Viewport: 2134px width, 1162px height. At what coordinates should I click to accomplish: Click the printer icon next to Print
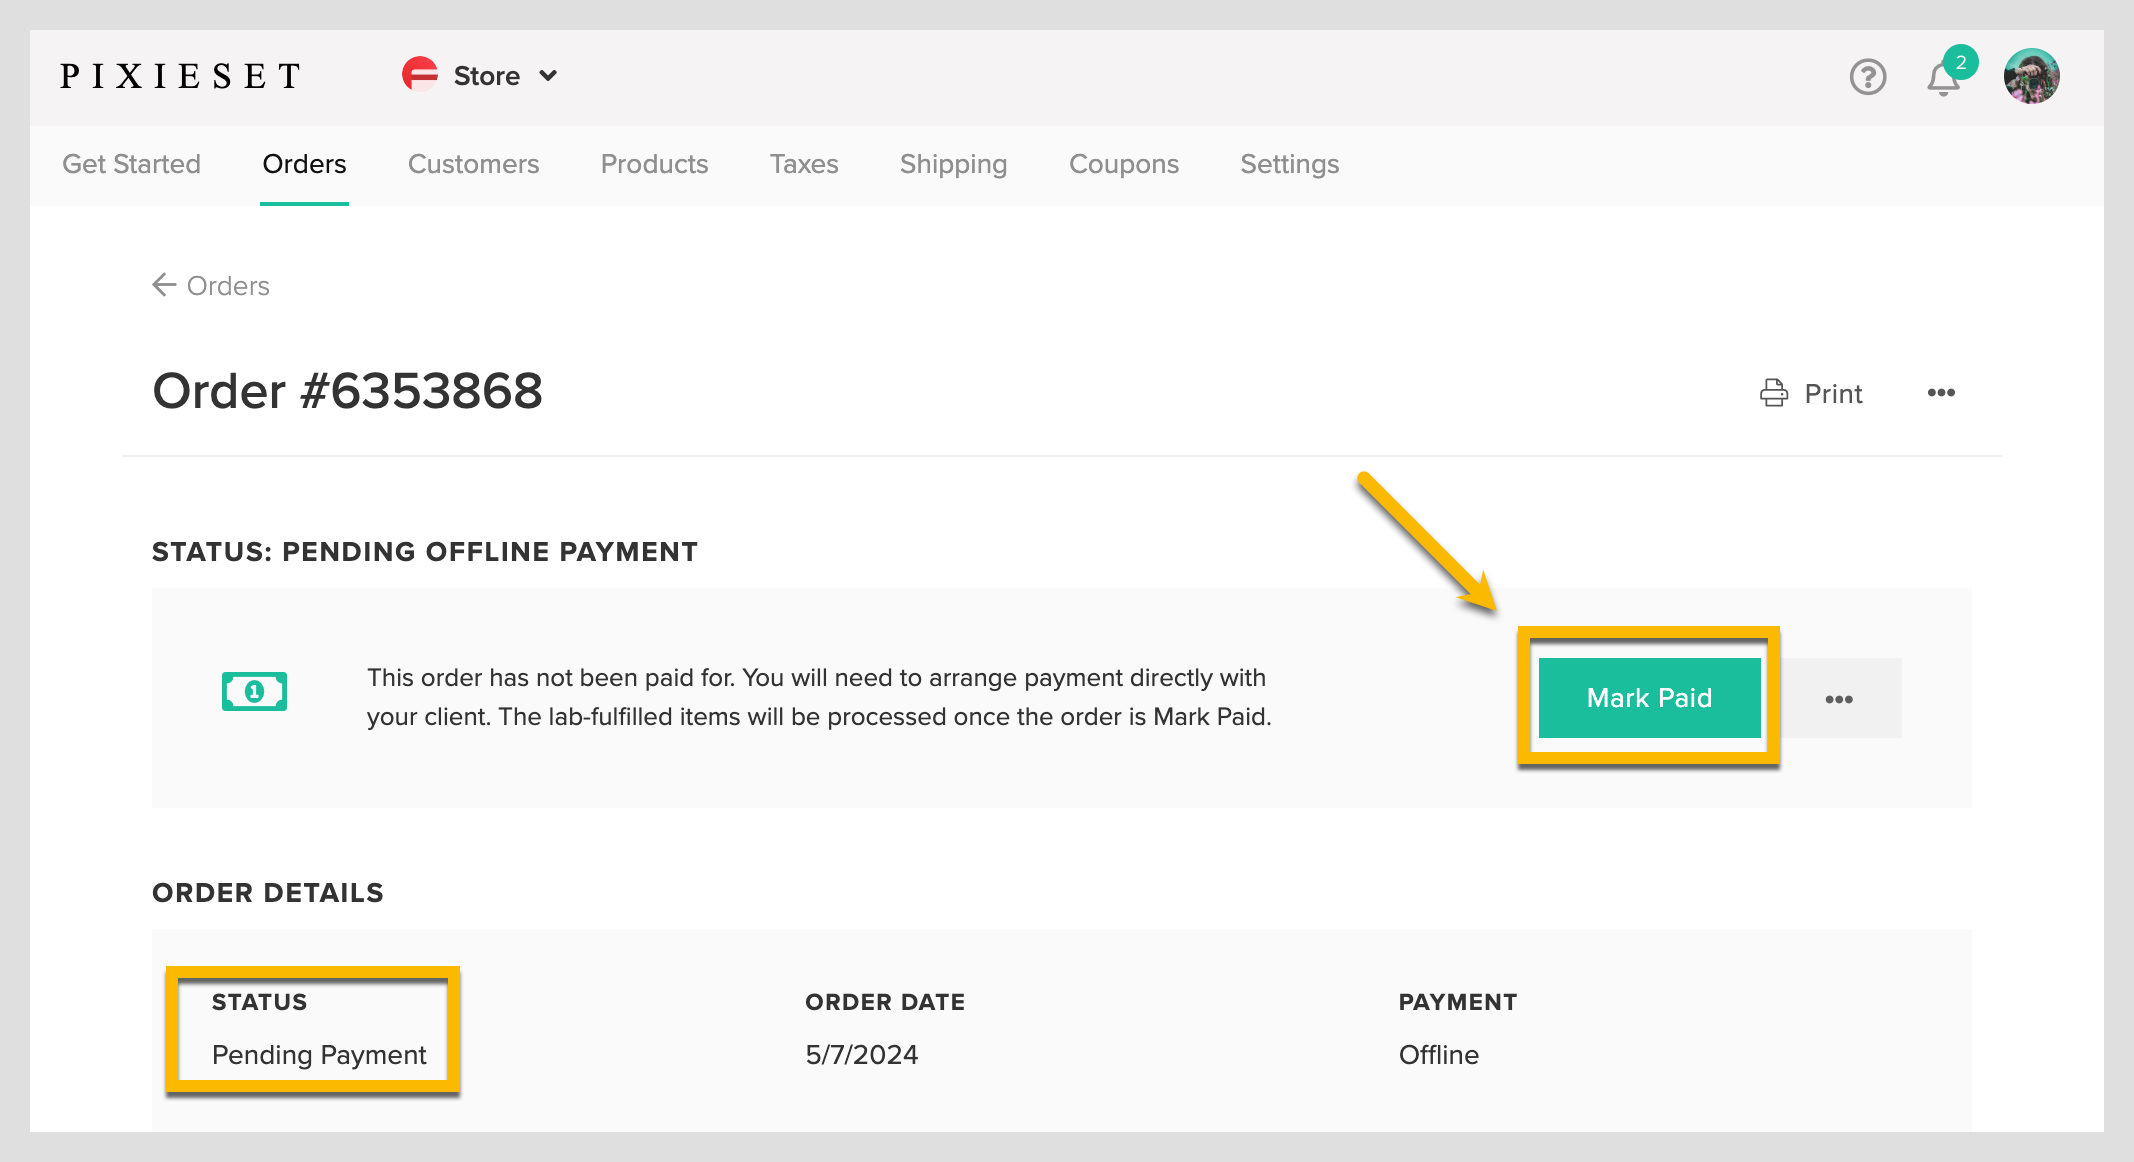(x=1774, y=393)
